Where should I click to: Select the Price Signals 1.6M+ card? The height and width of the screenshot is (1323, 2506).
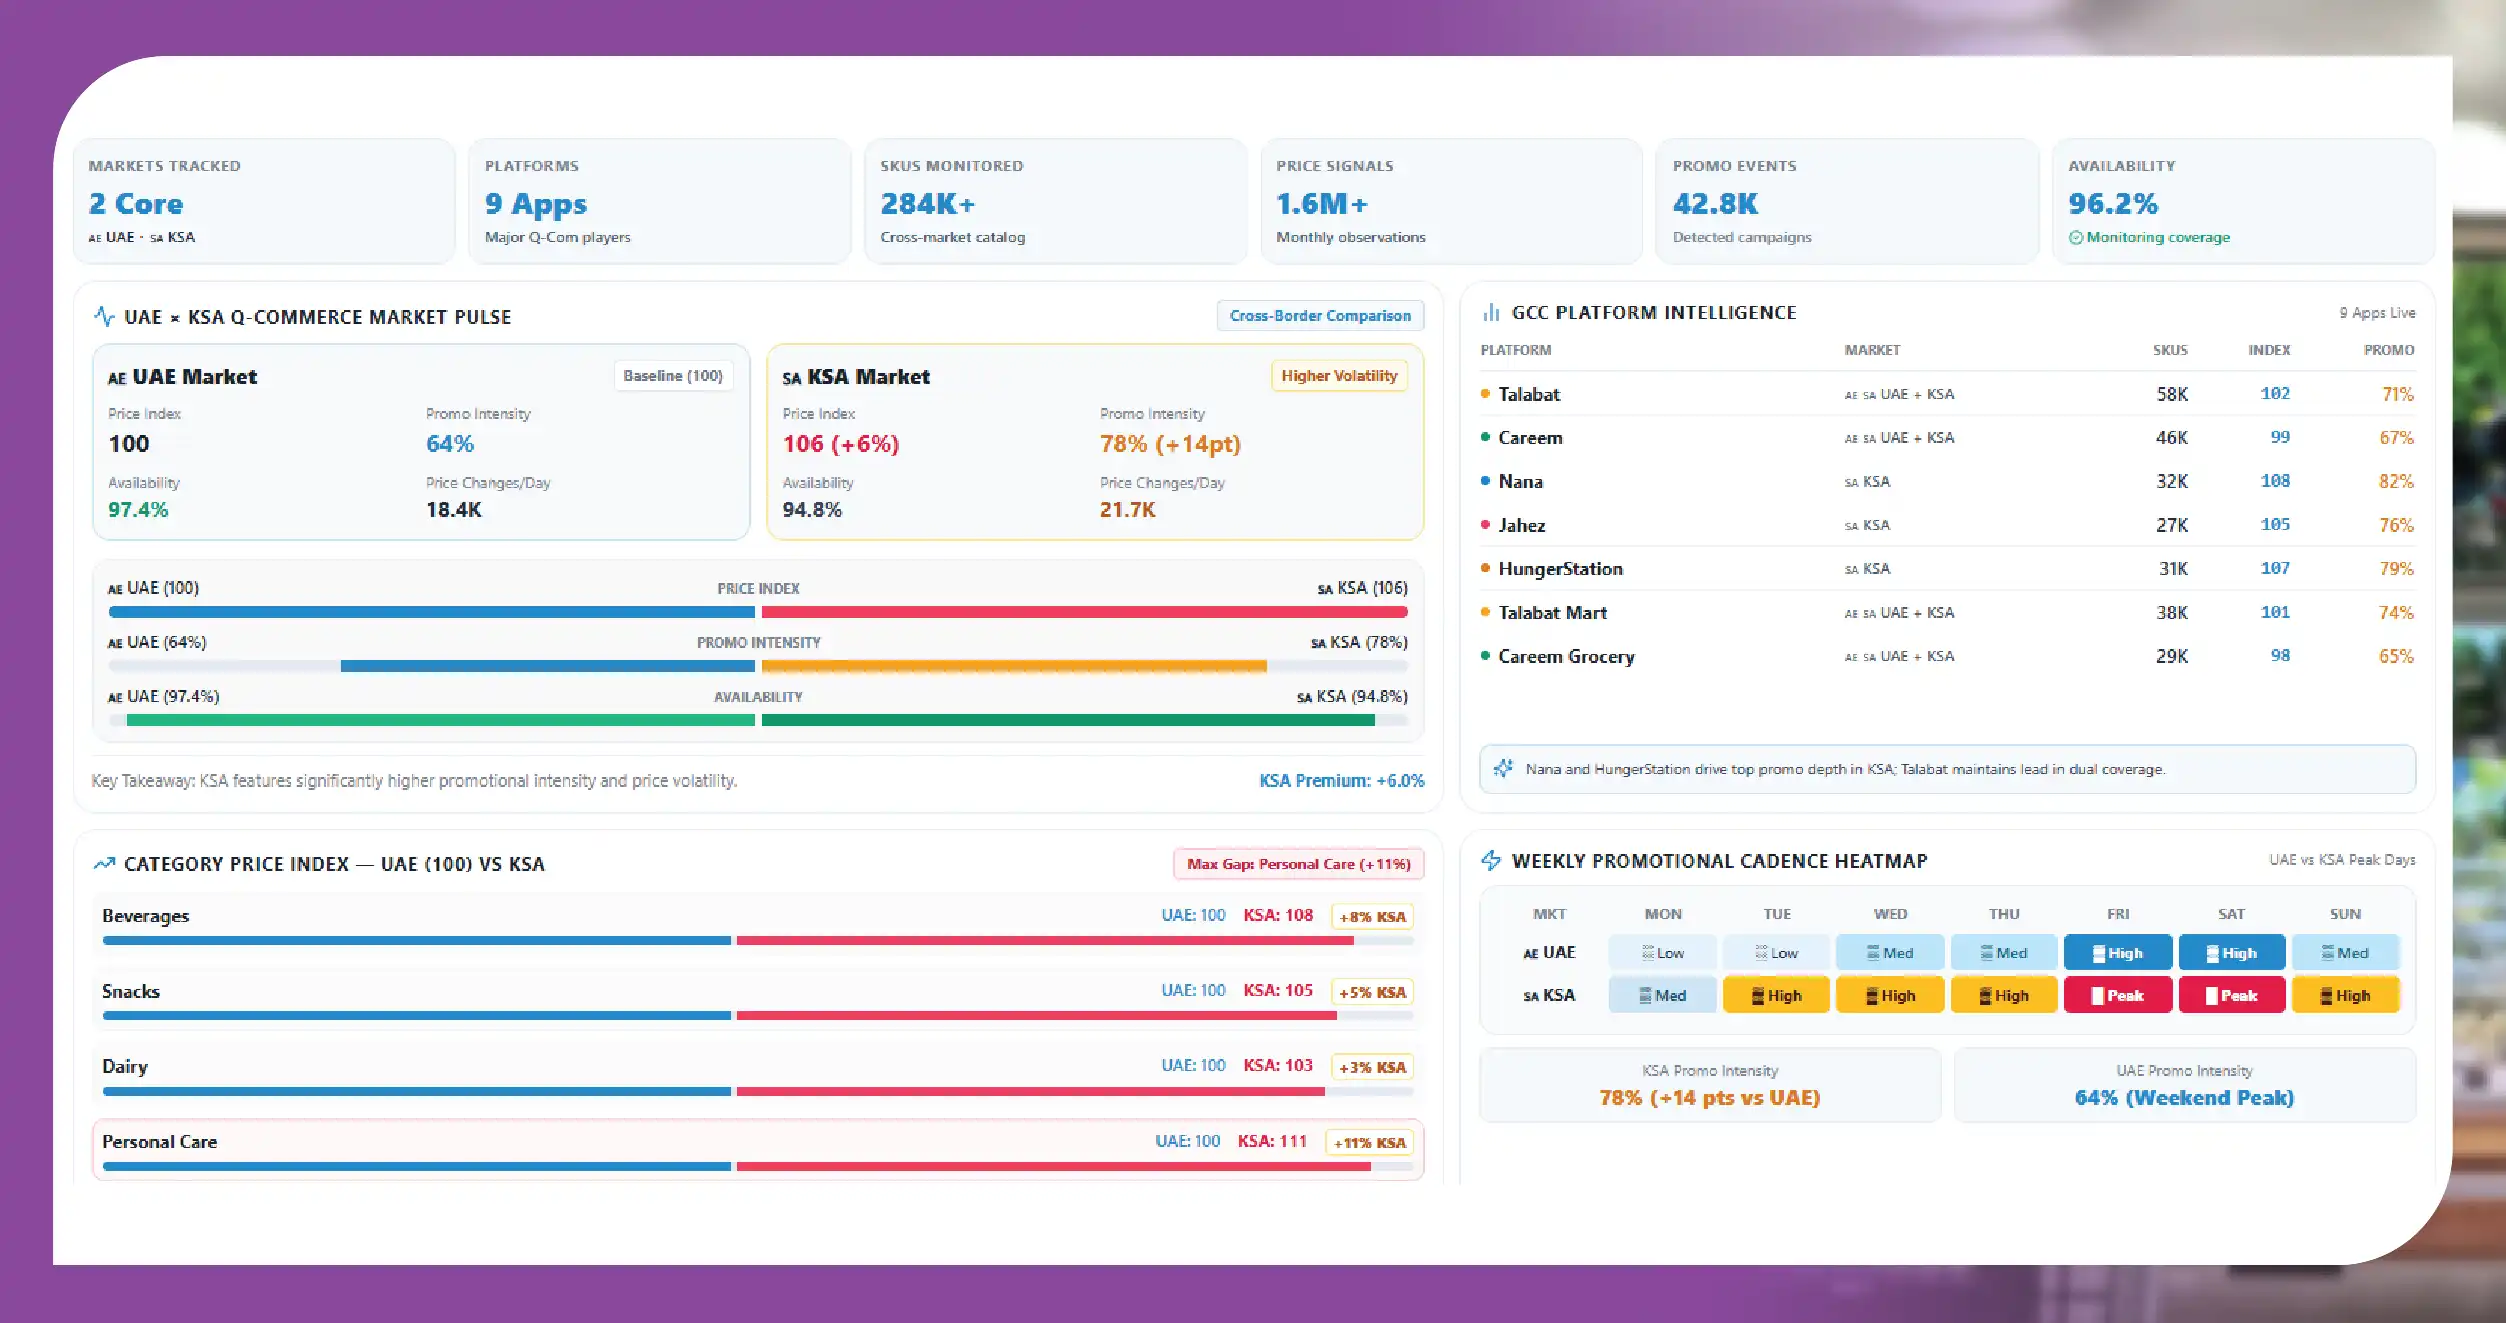1451,201
